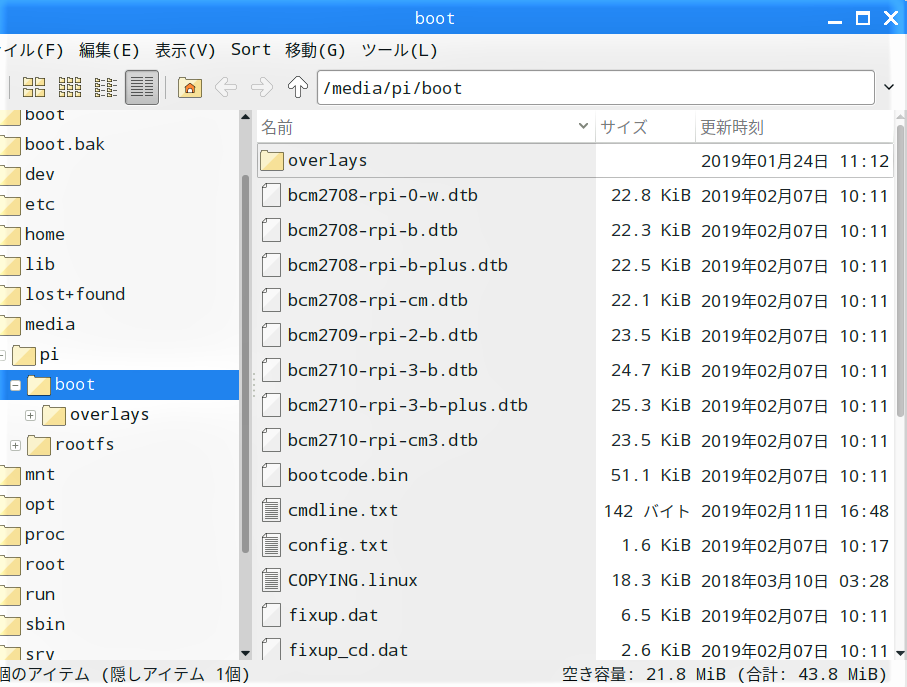
Task: Switch to thumbnail grid view
Action: [70, 87]
